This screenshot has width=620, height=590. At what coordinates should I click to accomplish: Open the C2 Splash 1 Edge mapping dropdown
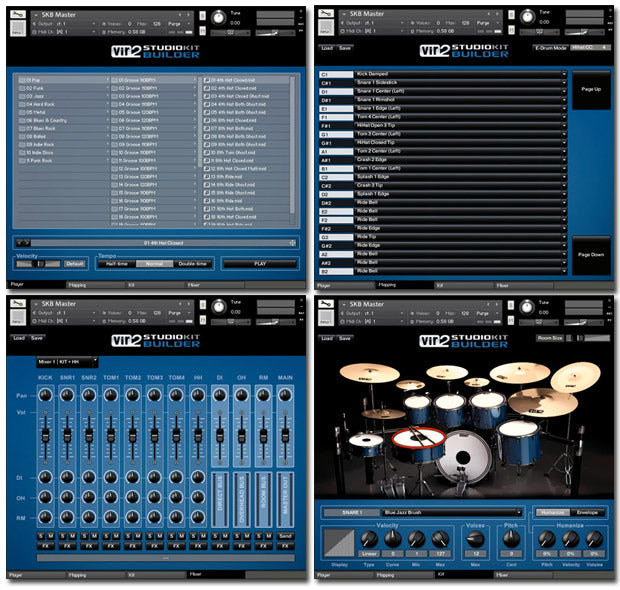click(x=461, y=177)
